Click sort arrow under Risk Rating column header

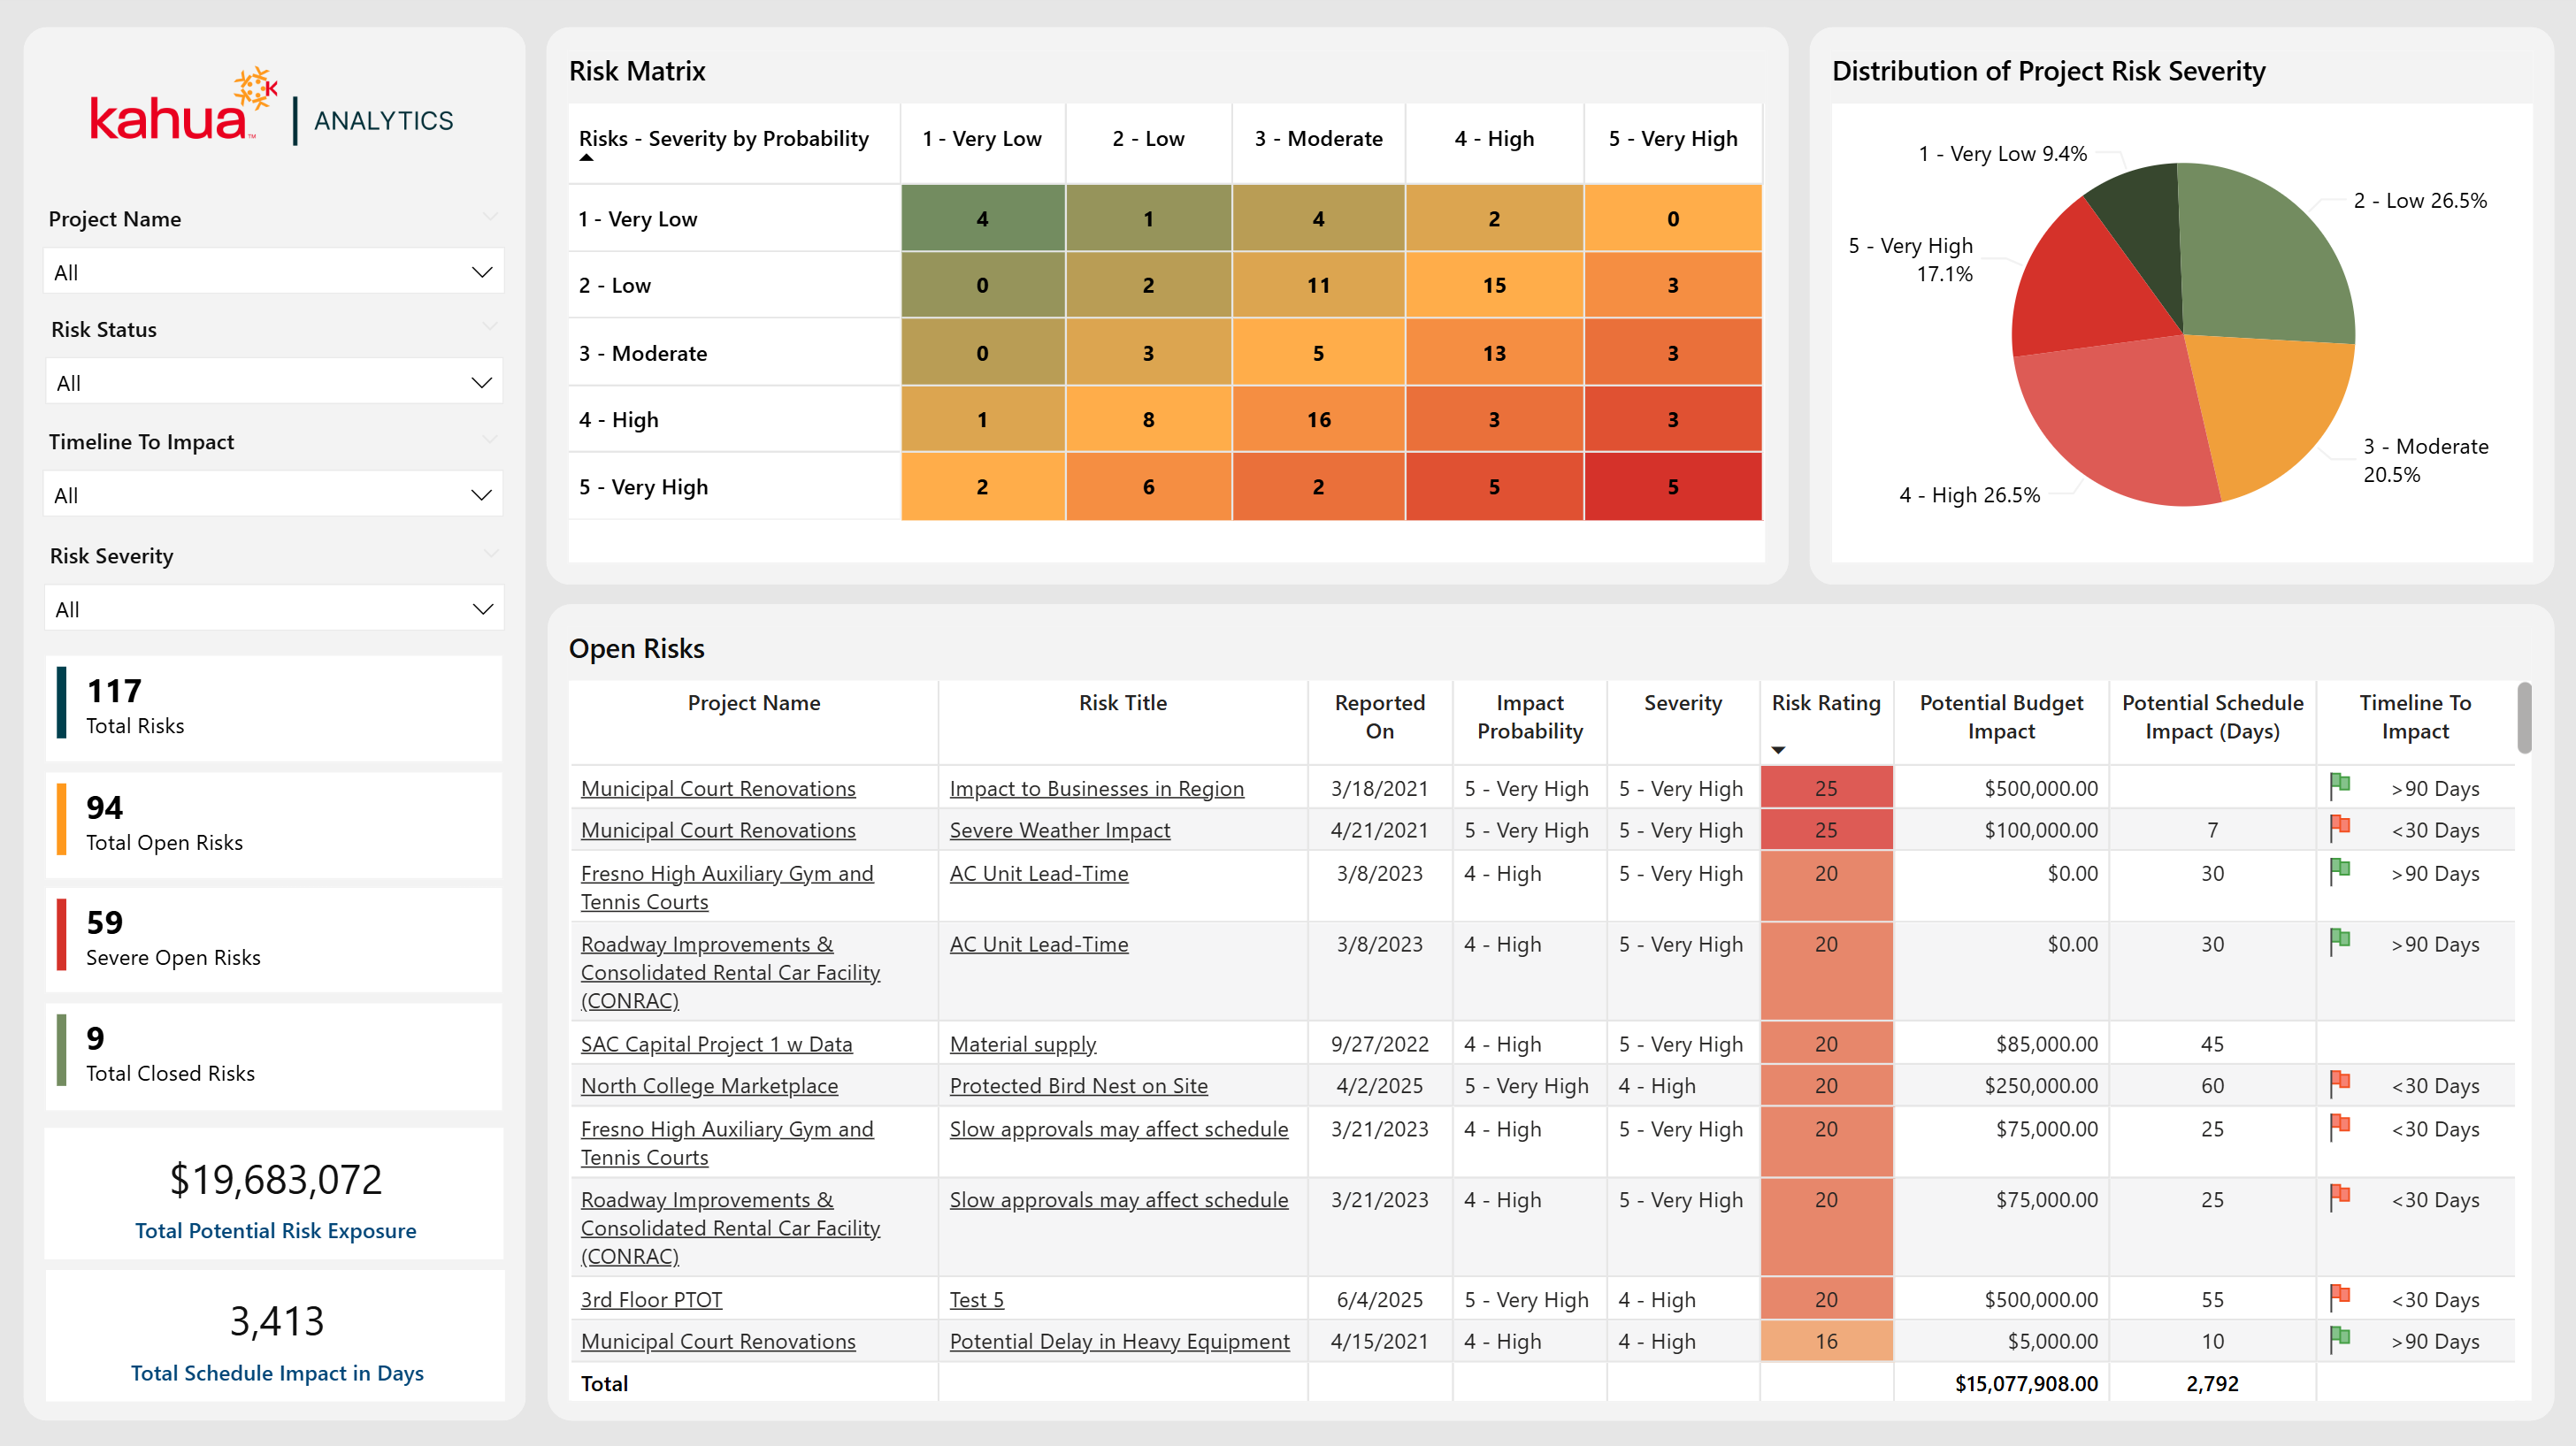pos(1778,750)
